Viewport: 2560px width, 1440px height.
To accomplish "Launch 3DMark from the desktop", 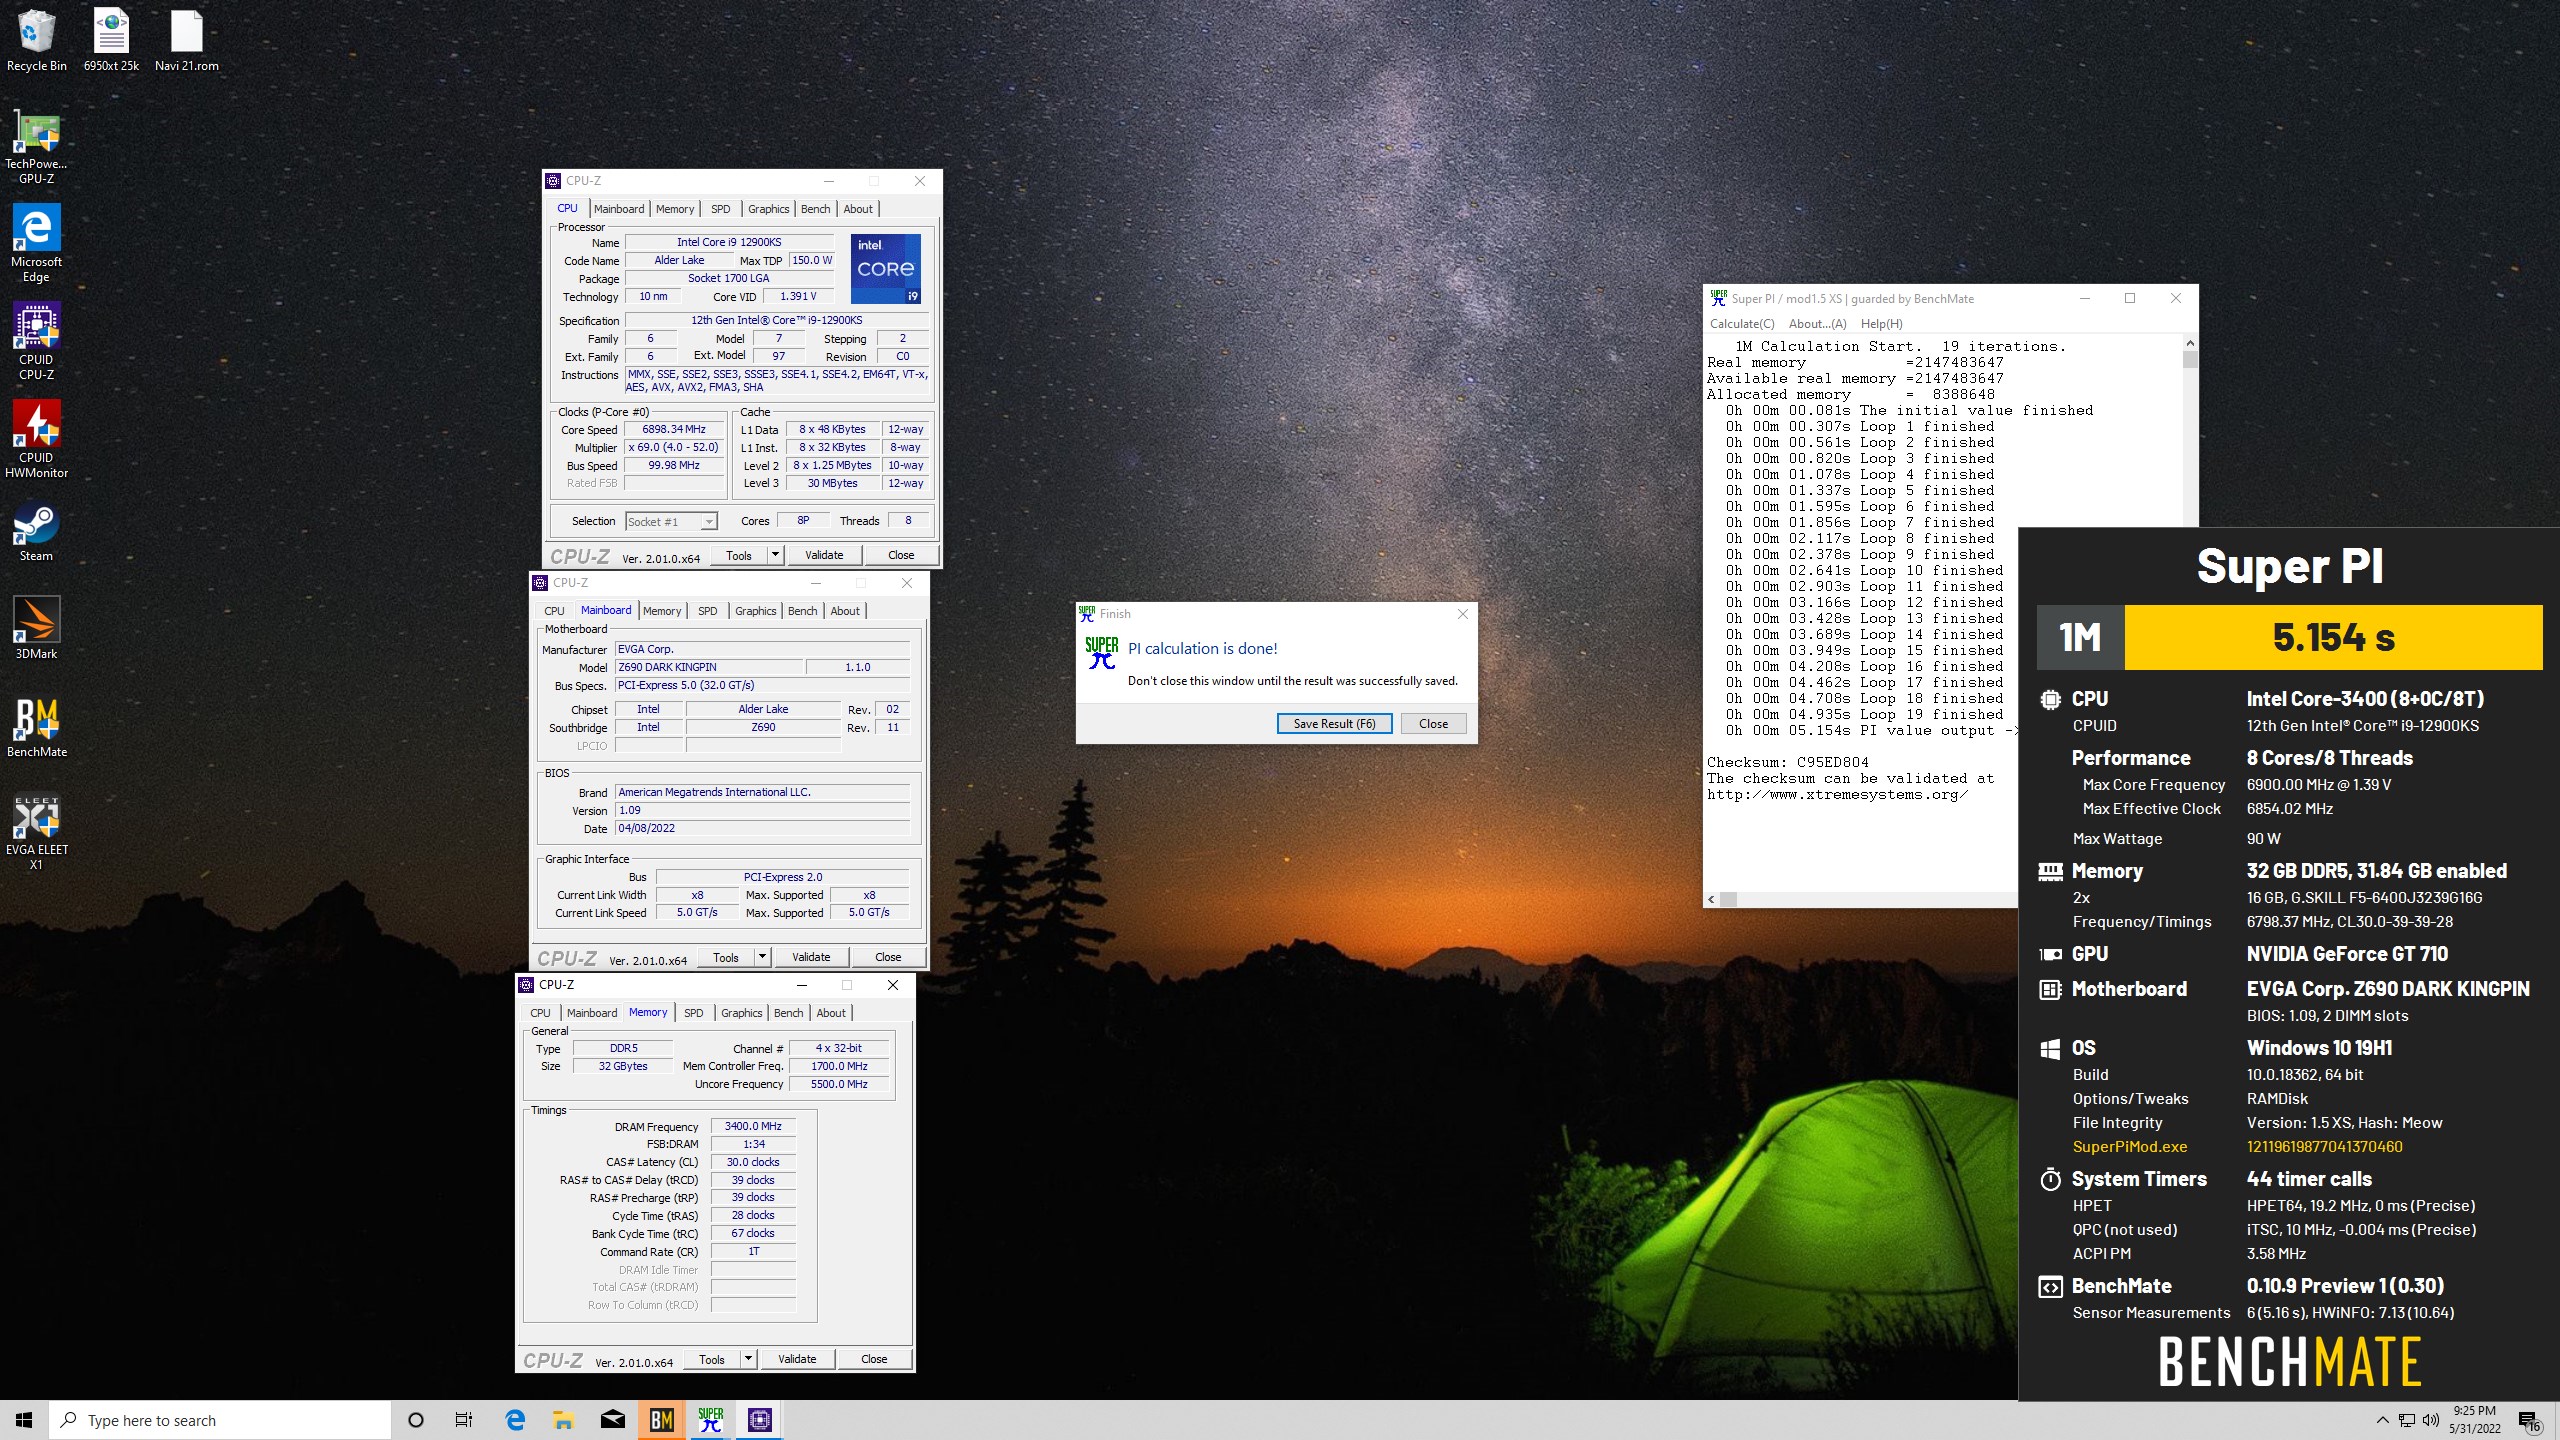I will 36,629.
